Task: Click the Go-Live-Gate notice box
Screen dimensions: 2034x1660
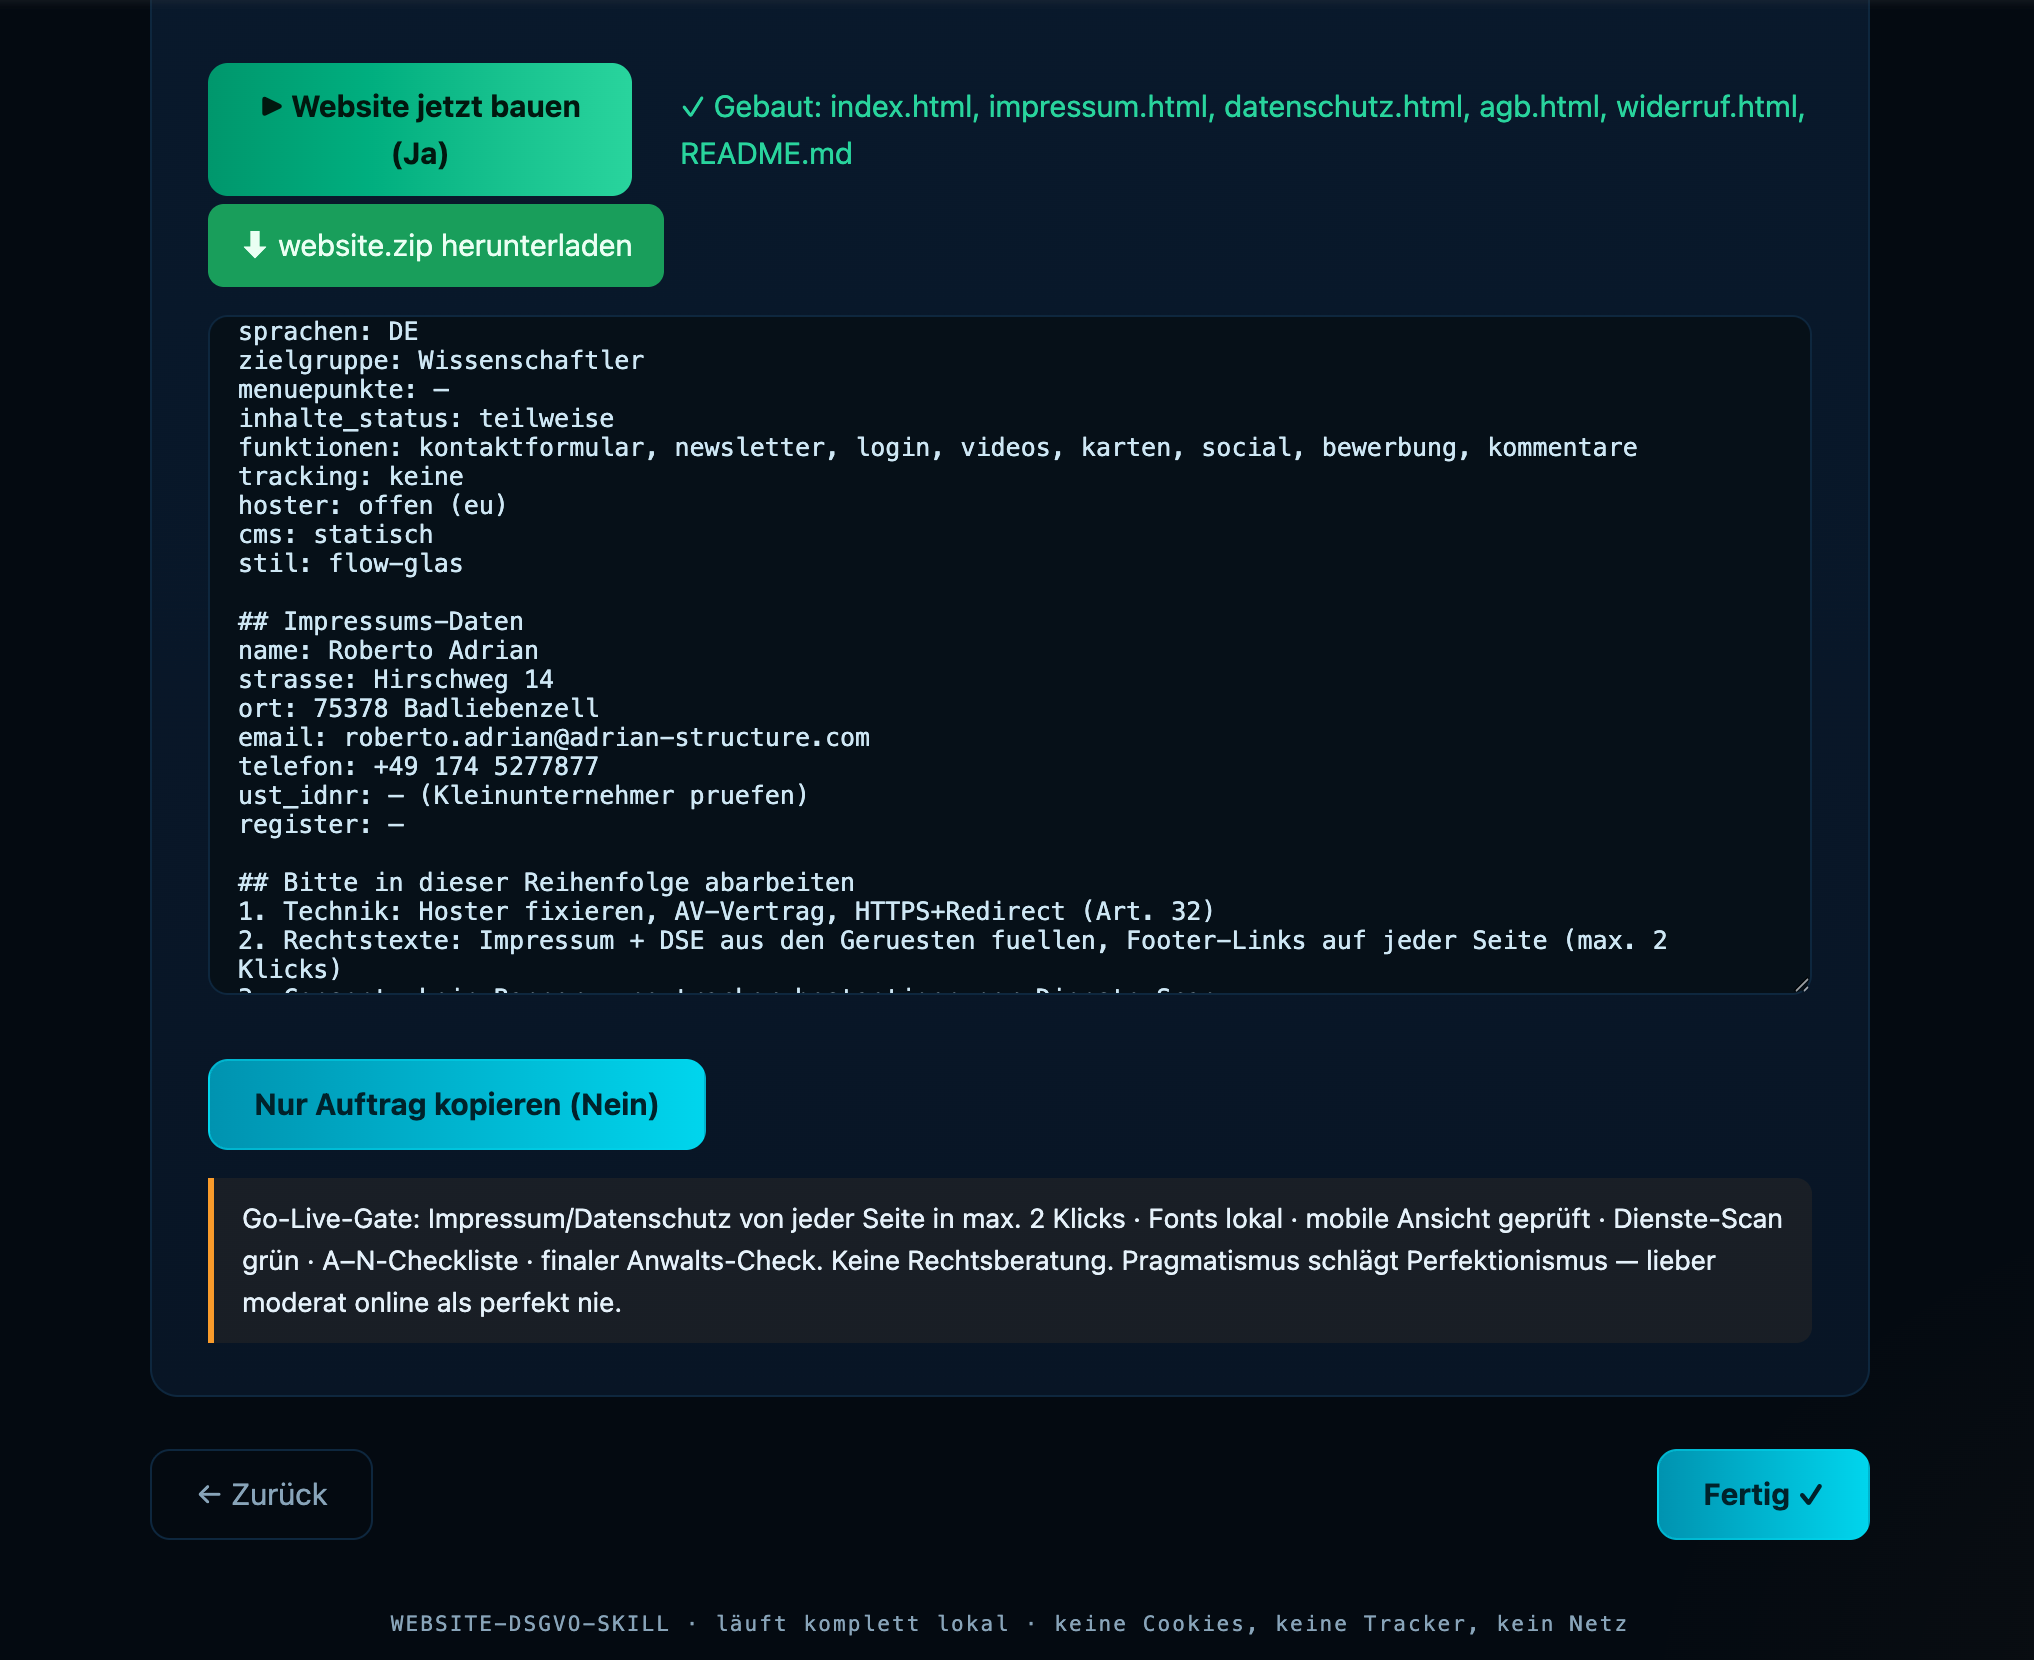Action: [x=1010, y=1260]
